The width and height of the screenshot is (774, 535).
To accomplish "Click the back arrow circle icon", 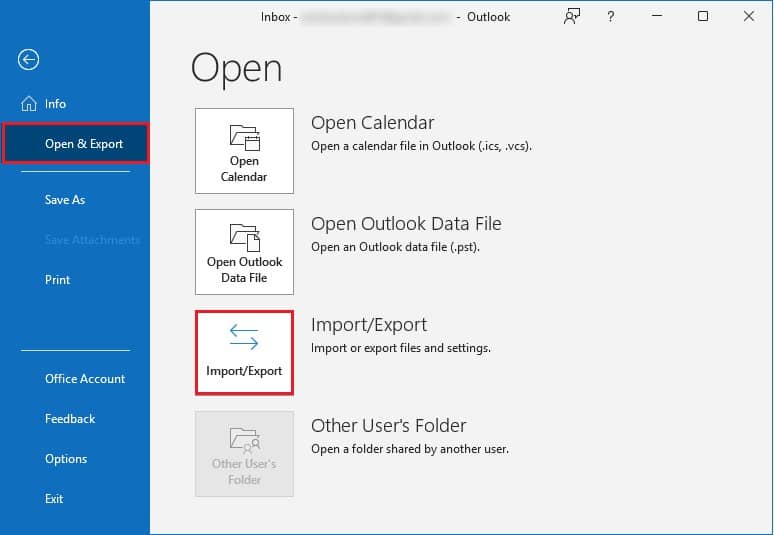I will (29, 60).
